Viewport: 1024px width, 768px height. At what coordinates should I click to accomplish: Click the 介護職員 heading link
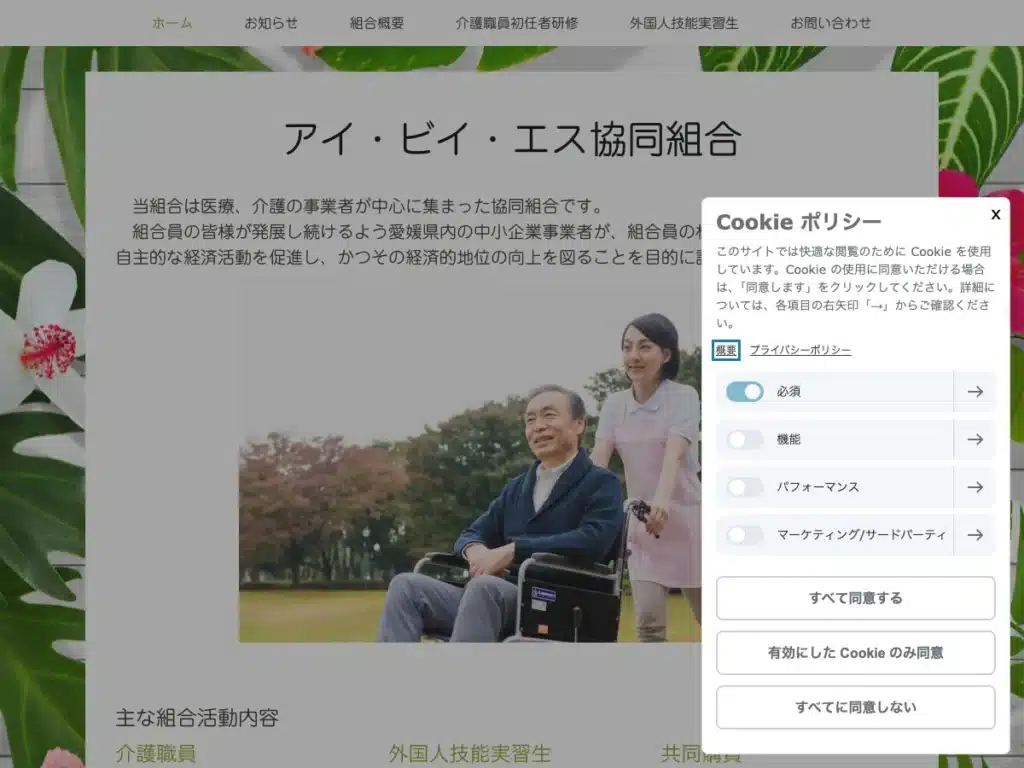[155, 754]
